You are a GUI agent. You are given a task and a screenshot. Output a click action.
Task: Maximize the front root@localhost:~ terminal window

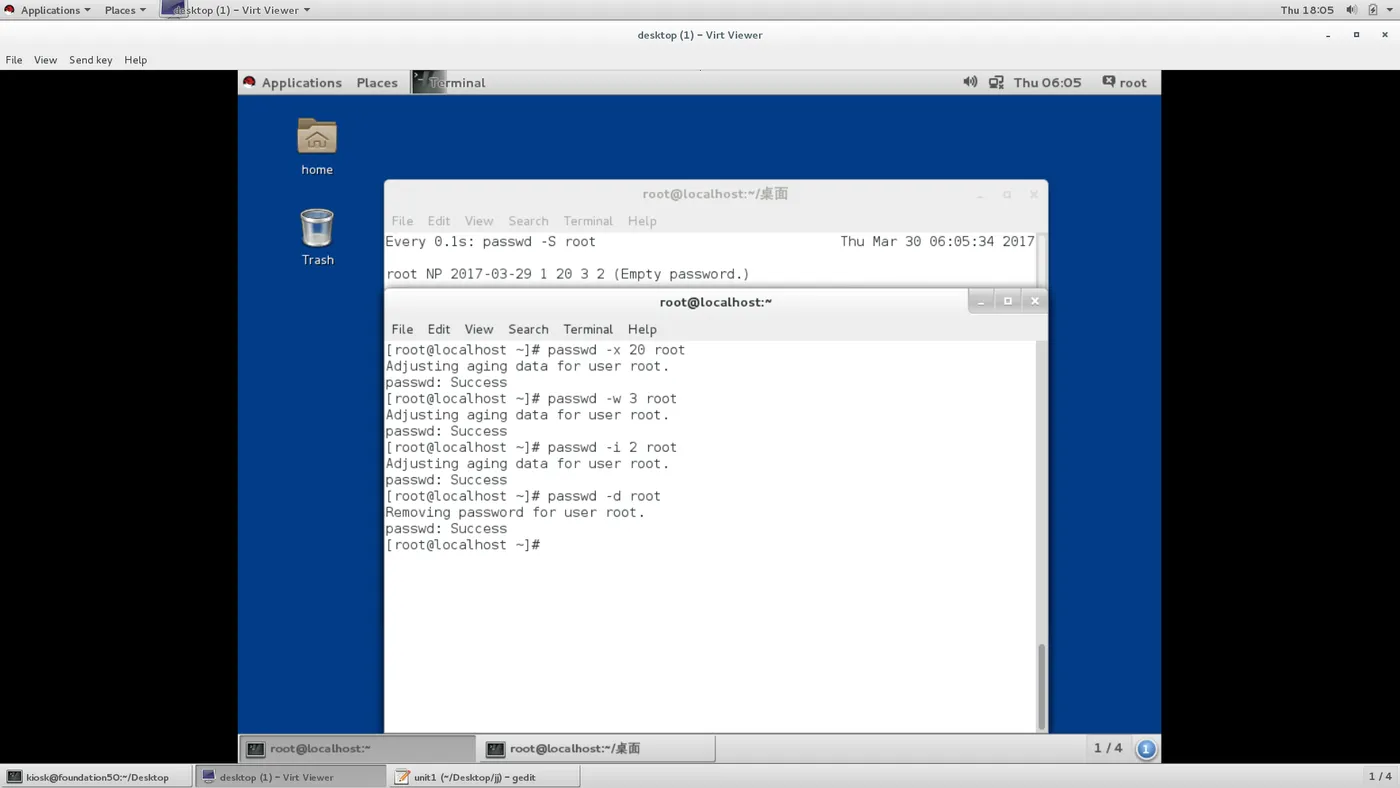(x=1008, y=301)
